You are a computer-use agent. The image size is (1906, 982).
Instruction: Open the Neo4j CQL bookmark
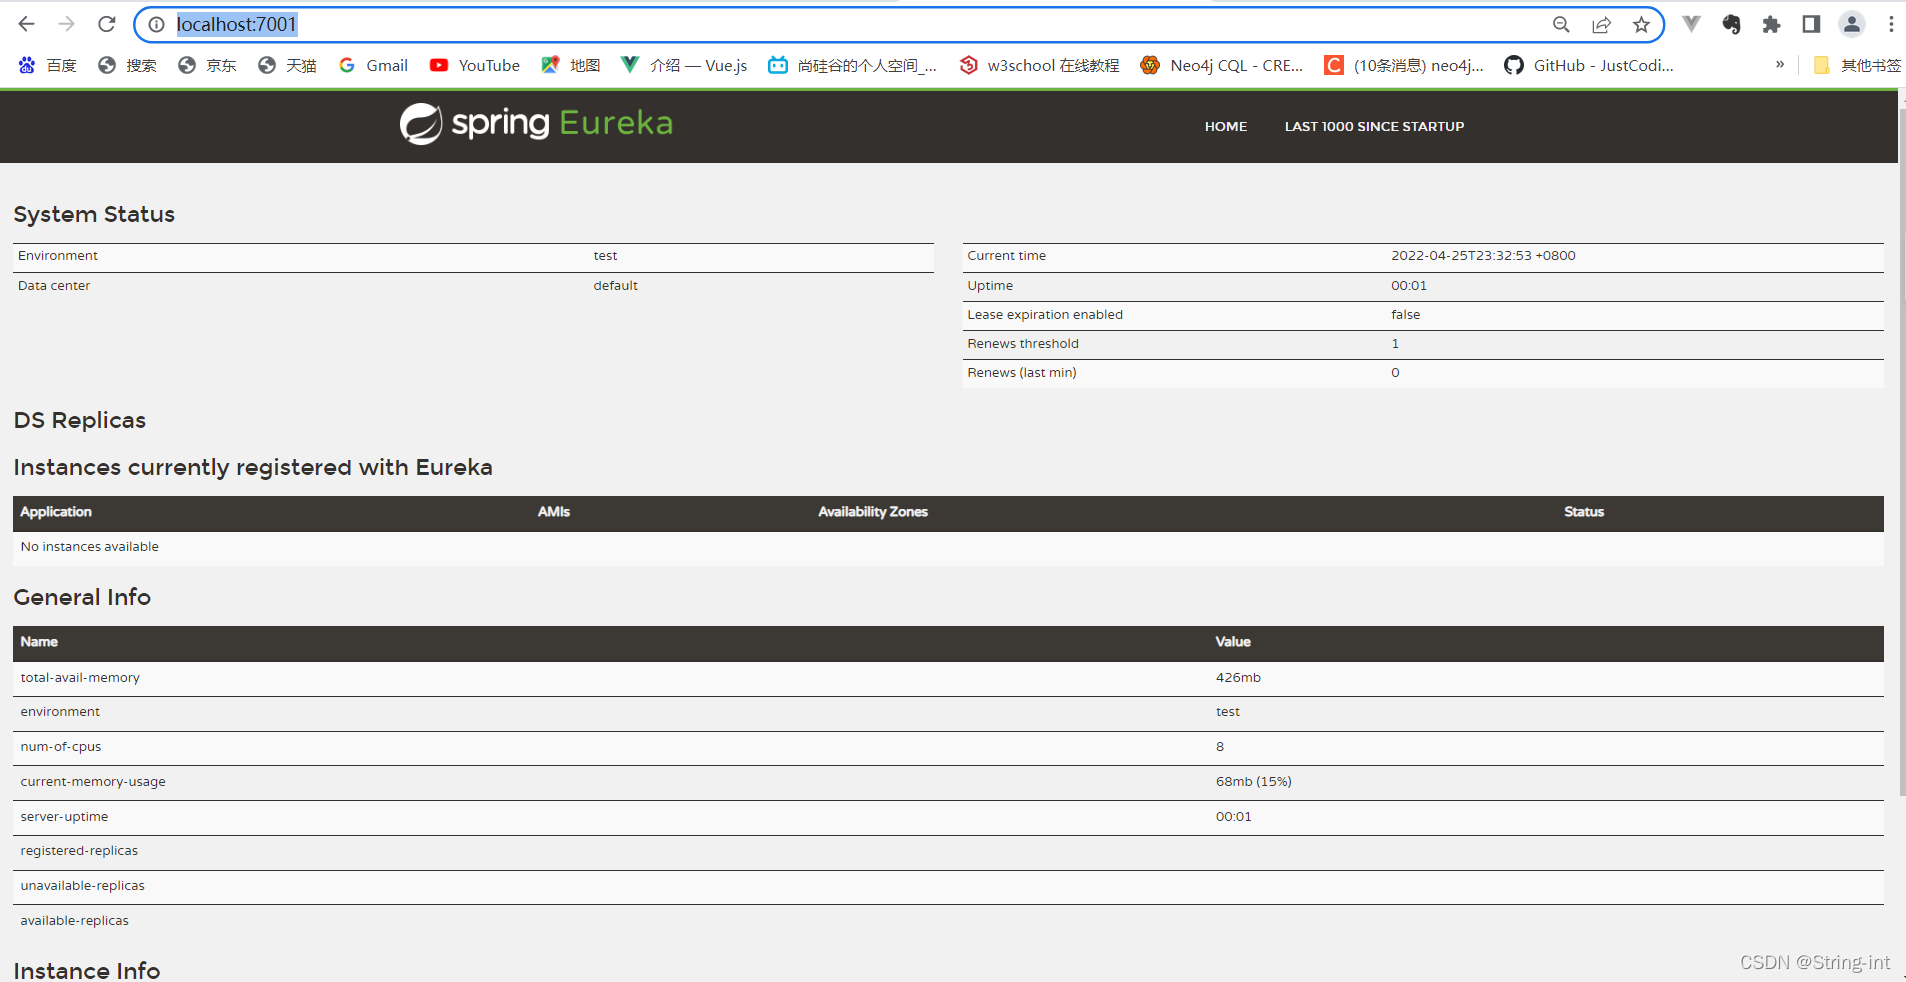(1222, 65)
